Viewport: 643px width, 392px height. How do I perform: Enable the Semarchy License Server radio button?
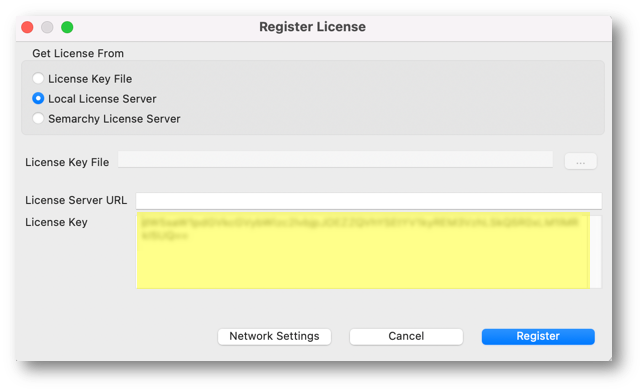[38, 119]
